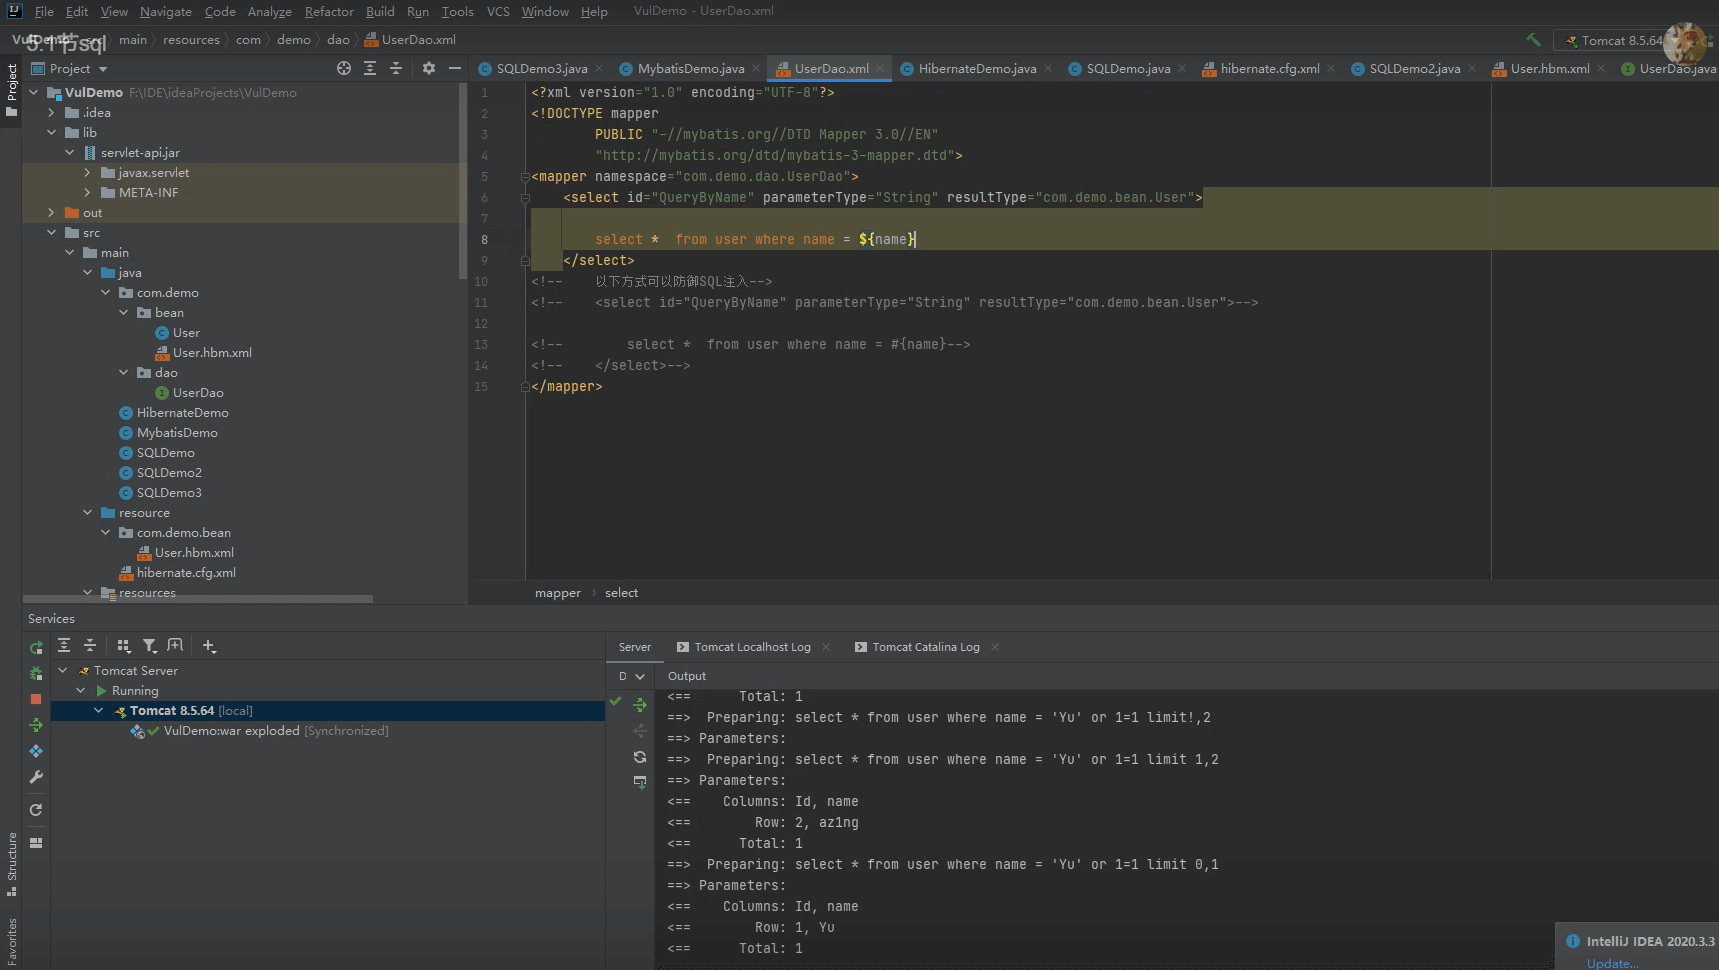Viewport: 1719px width, 970px height.
Task: Expand the out folder
Action: pyautogui.click(x=51, y=213)
